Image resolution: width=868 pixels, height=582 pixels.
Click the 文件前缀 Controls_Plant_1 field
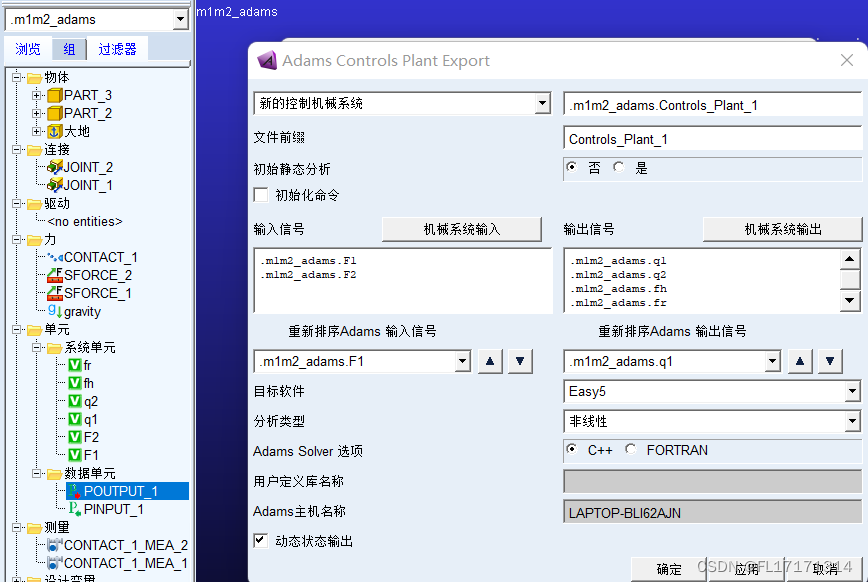[713, 139]
